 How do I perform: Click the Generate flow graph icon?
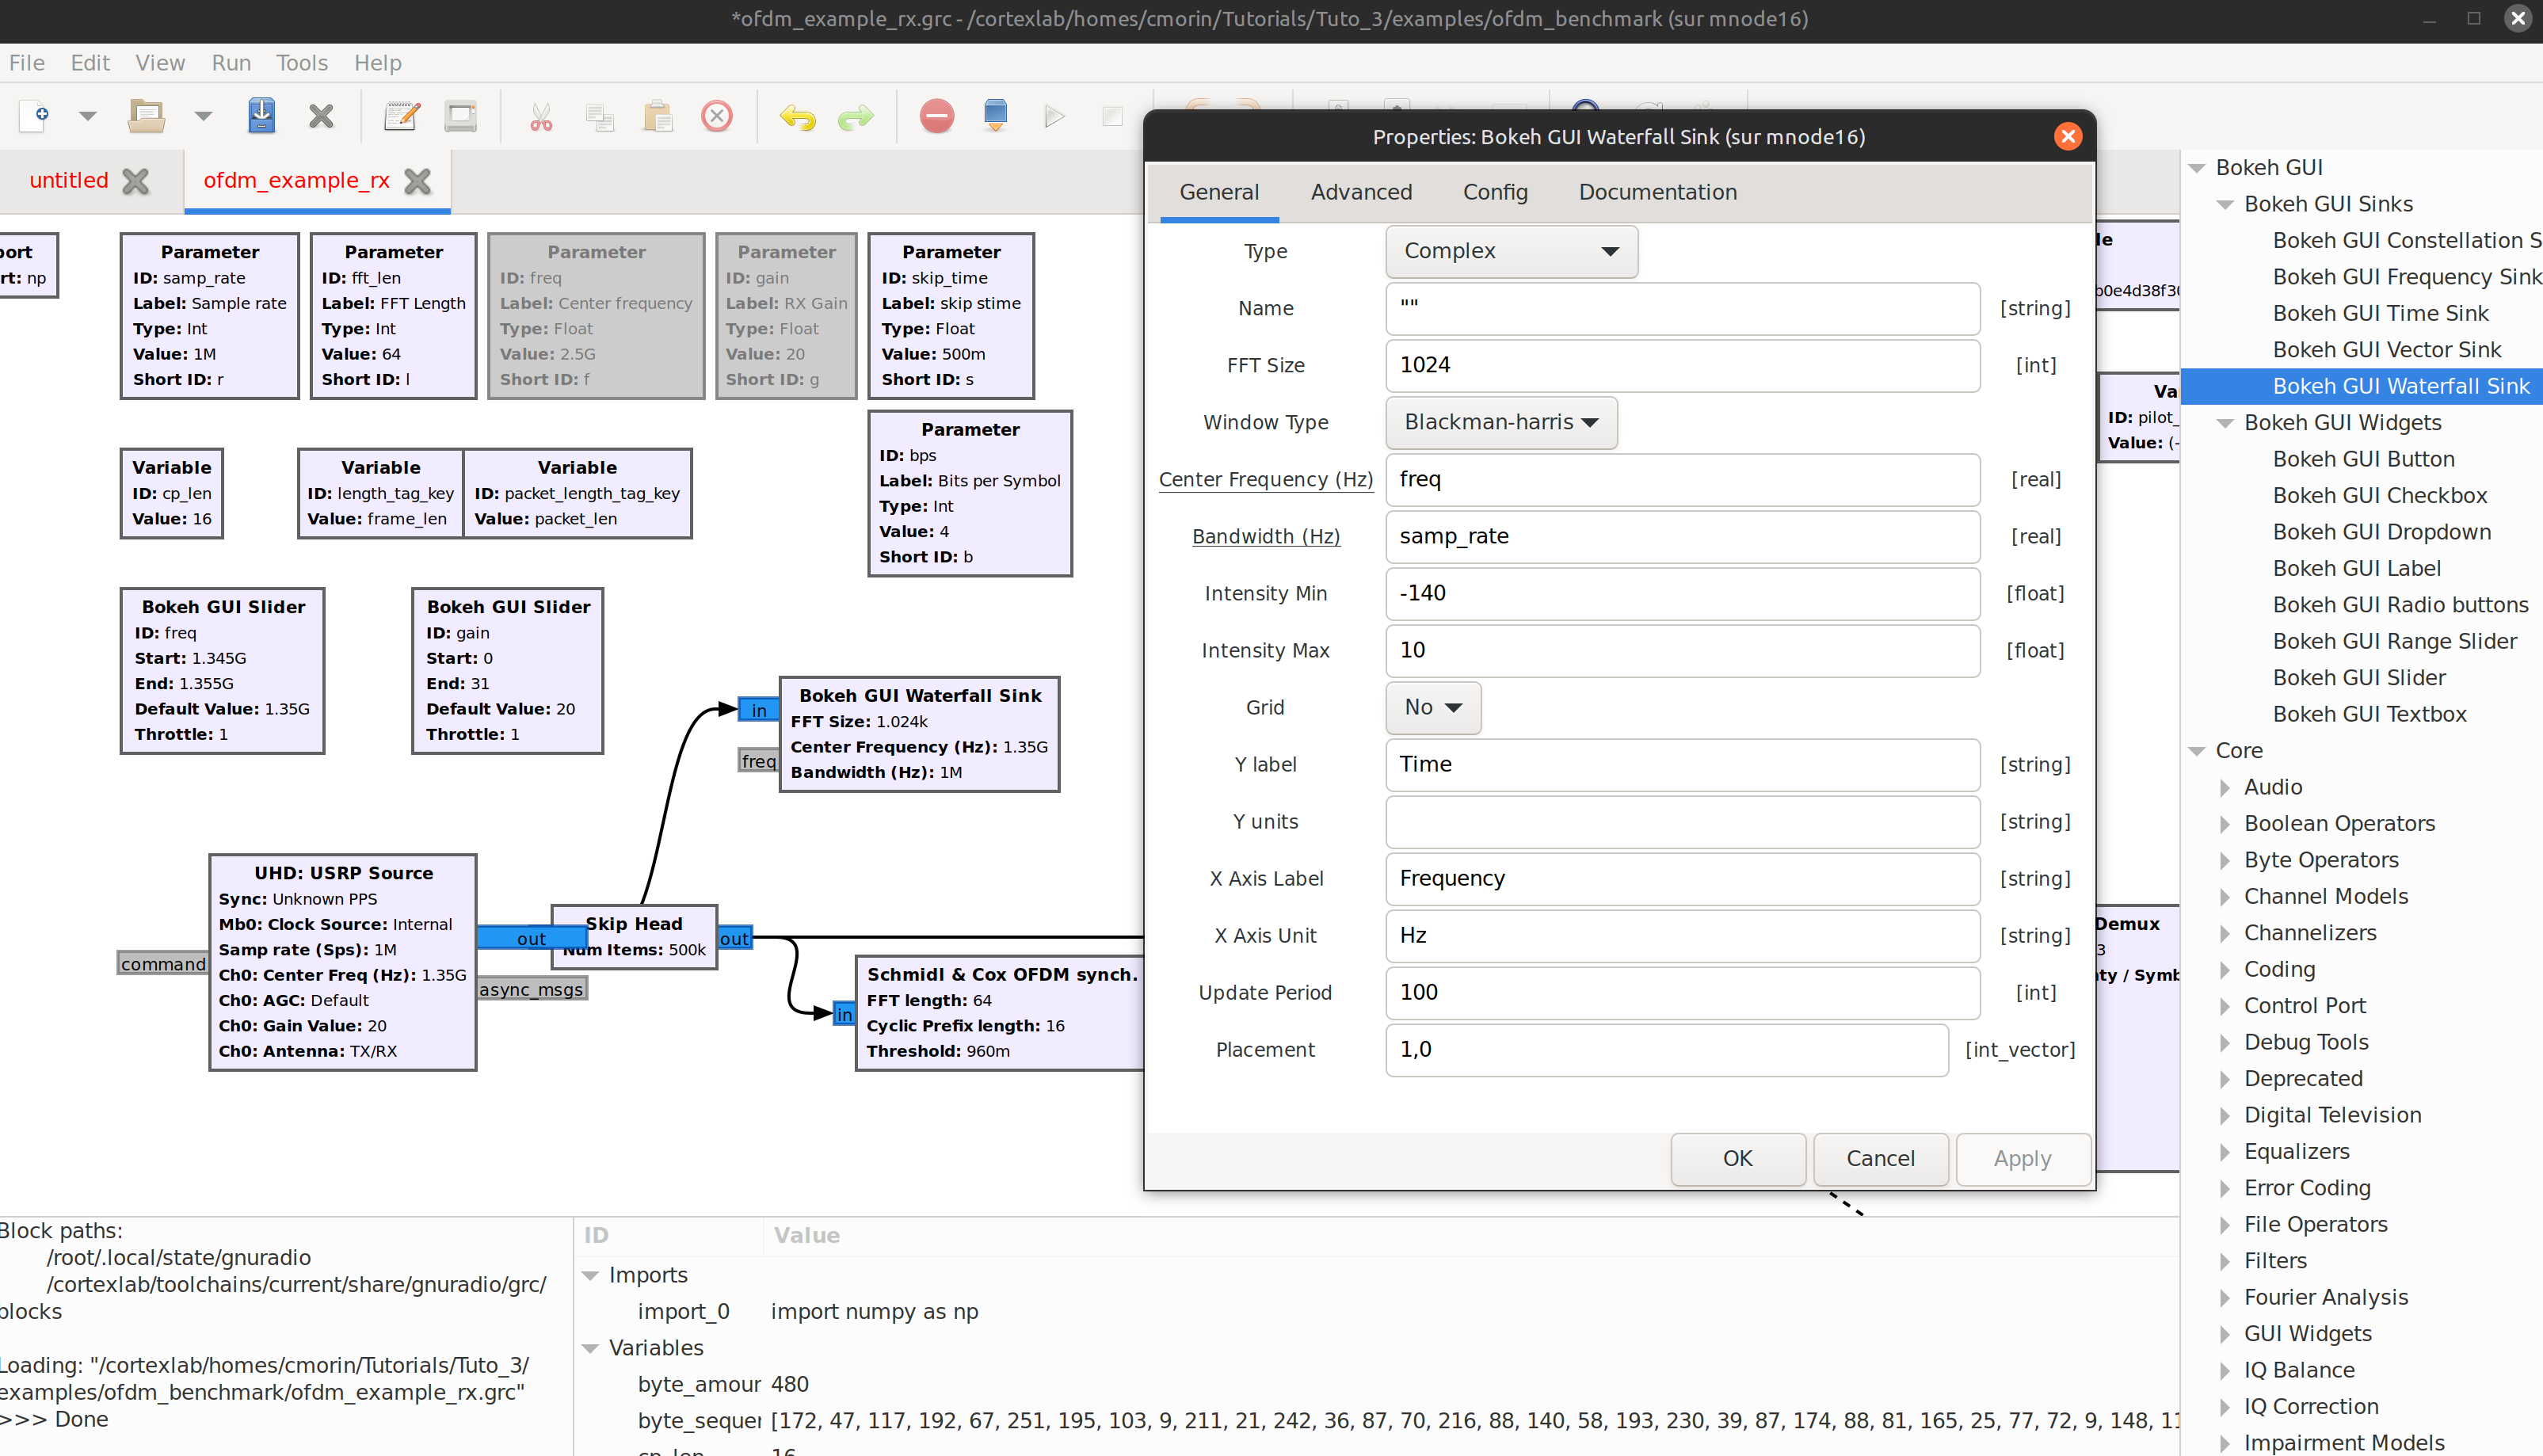pyautogui.click(x=995, y=116)
